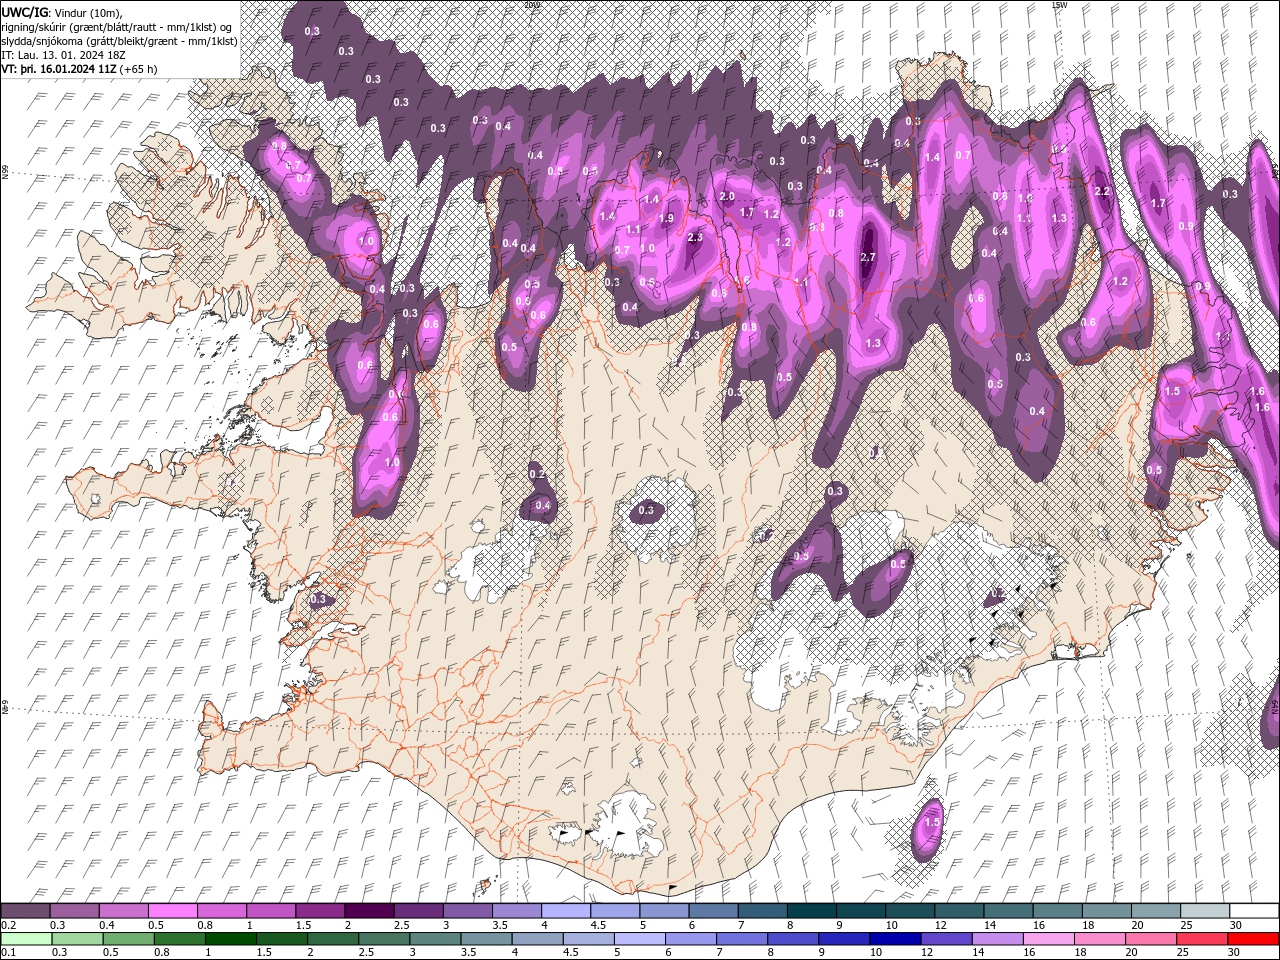Image resolution: width=1280 pixels, height=960 pixels.
Task: Click the '0.2' label on the snow scale
Action: [7, 925]
